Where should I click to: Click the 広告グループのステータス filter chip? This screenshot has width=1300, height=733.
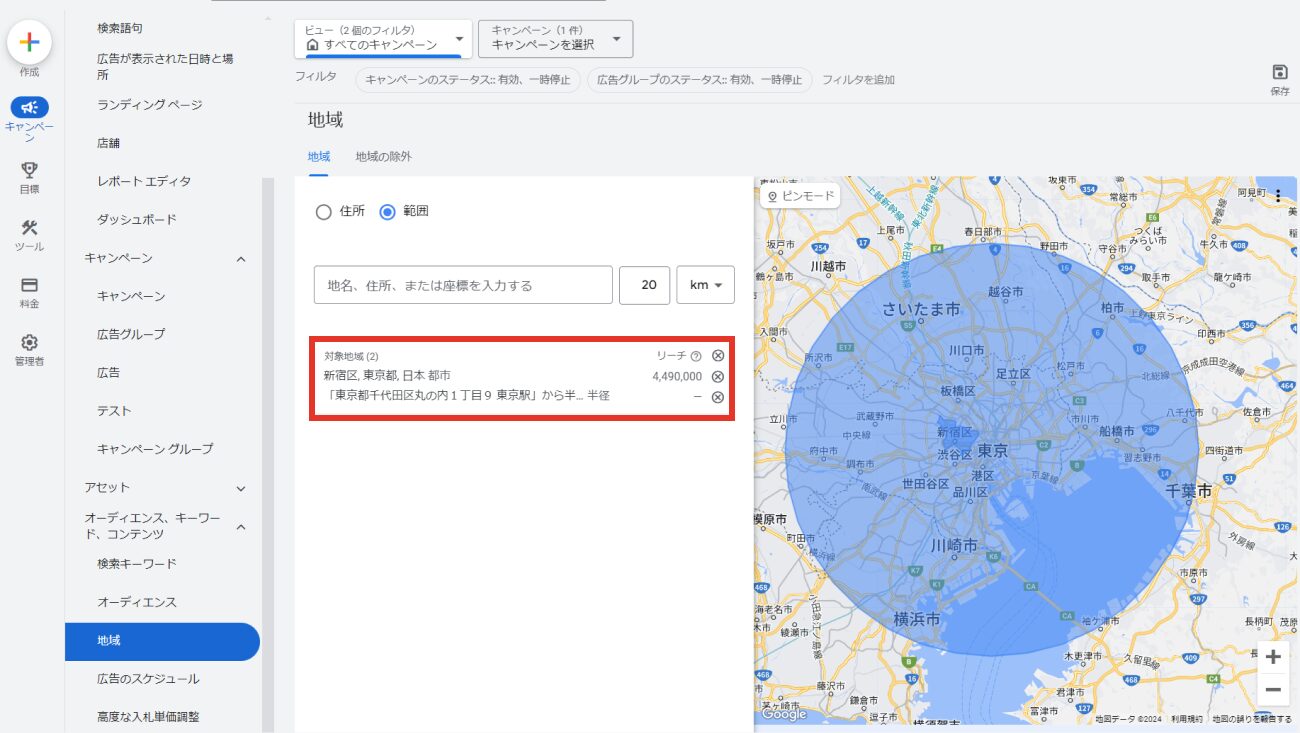point(700,80)
